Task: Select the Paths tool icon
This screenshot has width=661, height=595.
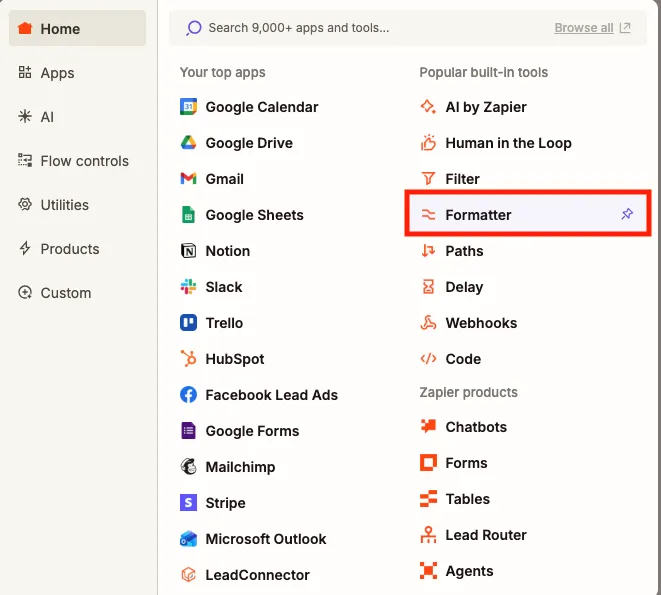Action: (x=428, y=251)
